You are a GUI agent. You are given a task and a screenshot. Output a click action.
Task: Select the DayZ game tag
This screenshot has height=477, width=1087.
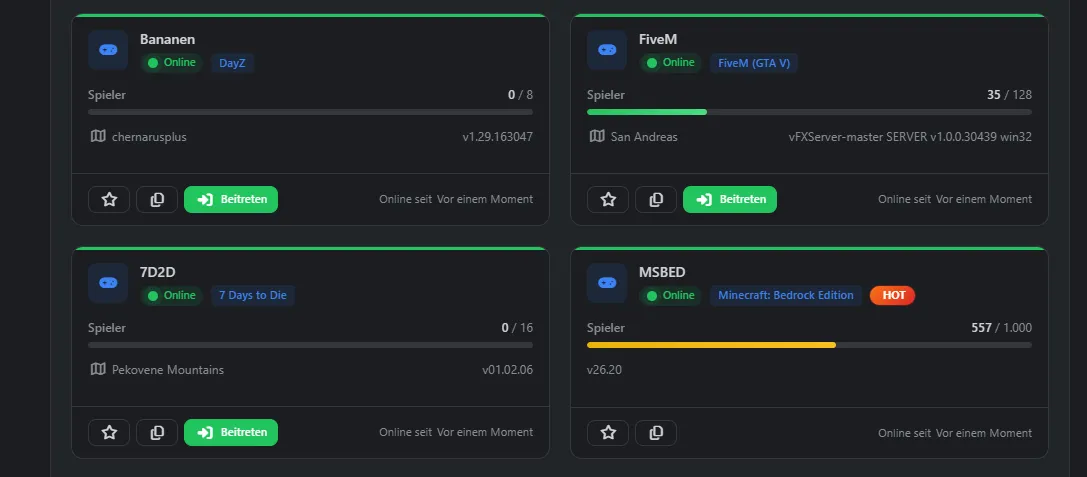(232, 63)
